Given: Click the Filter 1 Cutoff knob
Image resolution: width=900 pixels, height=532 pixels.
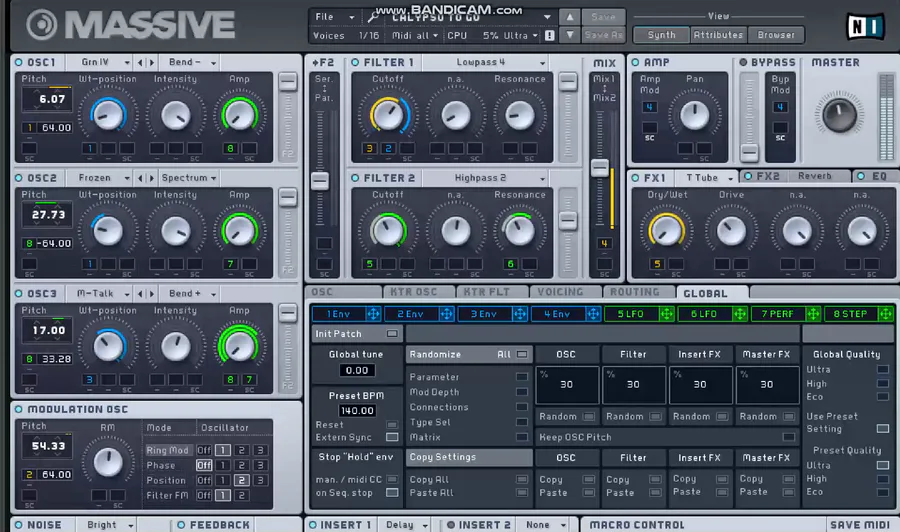Looking at the screenshot, I should [x=388, y=115].
